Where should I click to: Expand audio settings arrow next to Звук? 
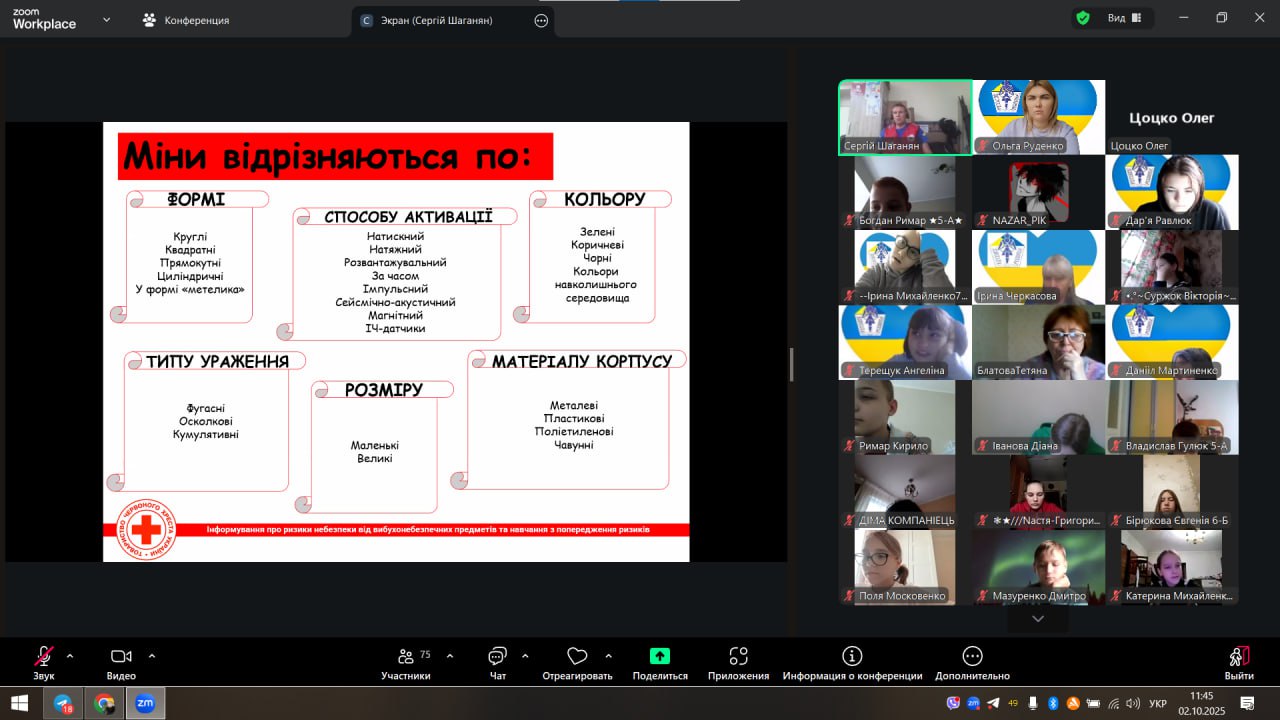coord(70,656)
